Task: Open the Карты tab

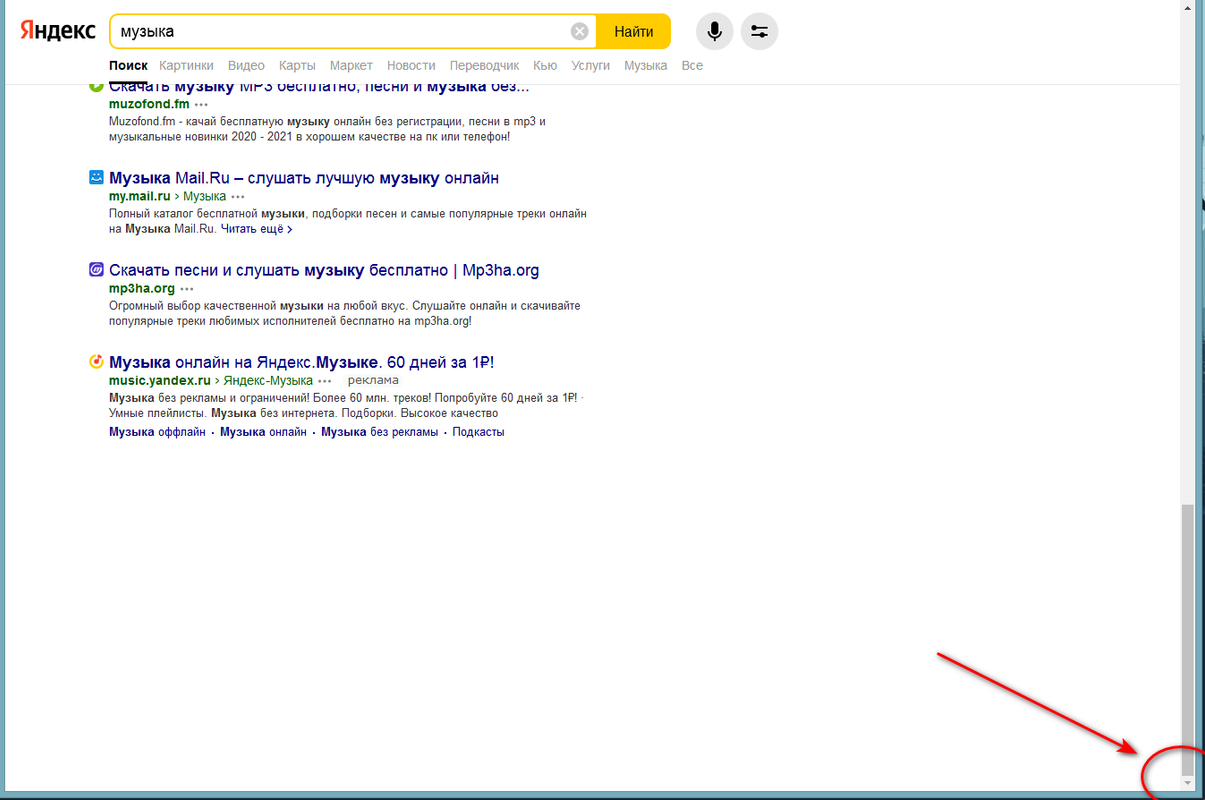Action: click(x=297, y=66)
